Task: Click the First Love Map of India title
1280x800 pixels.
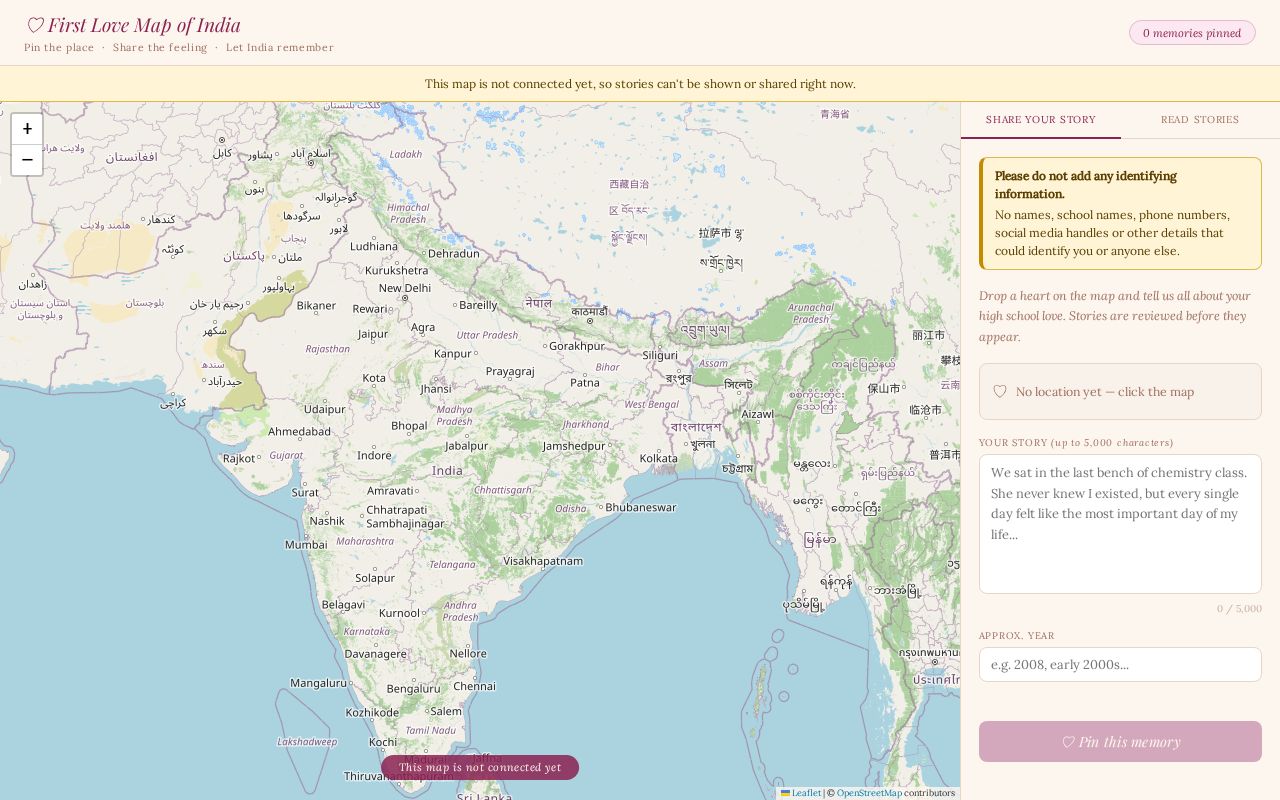Action: click(x=133, y=25)
